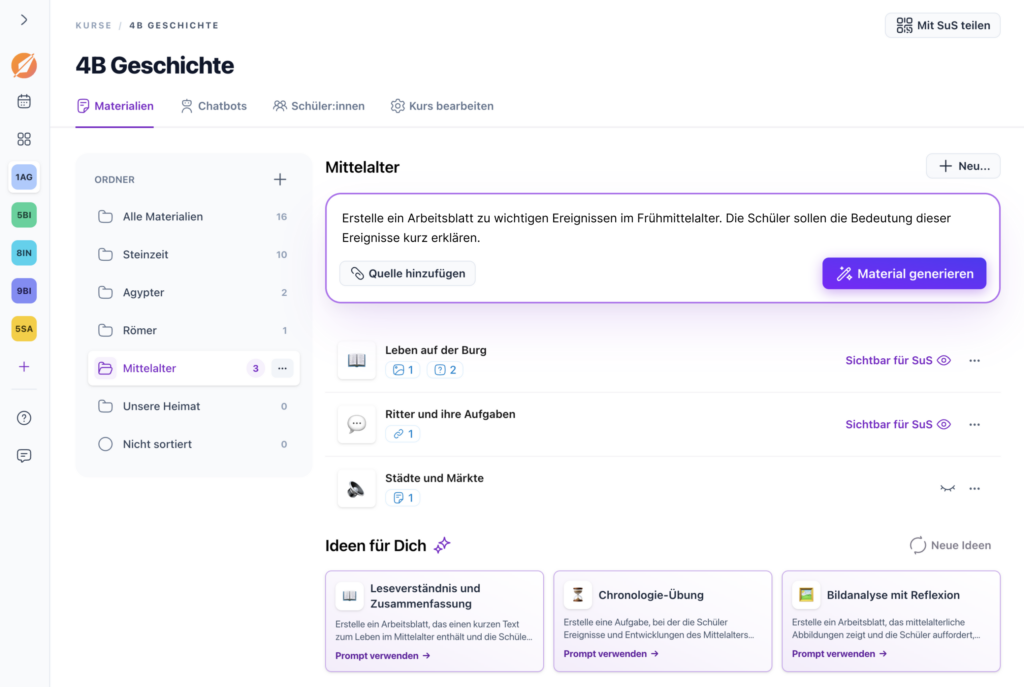
Task: Select the Chronologie-Übung idea card
Action: 663,621
